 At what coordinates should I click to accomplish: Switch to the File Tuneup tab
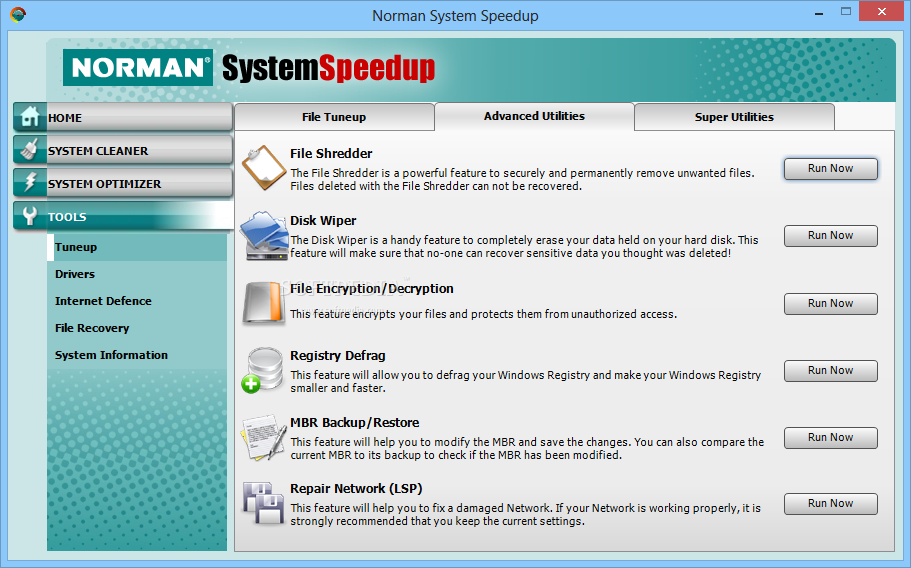[x=334, y=117]
